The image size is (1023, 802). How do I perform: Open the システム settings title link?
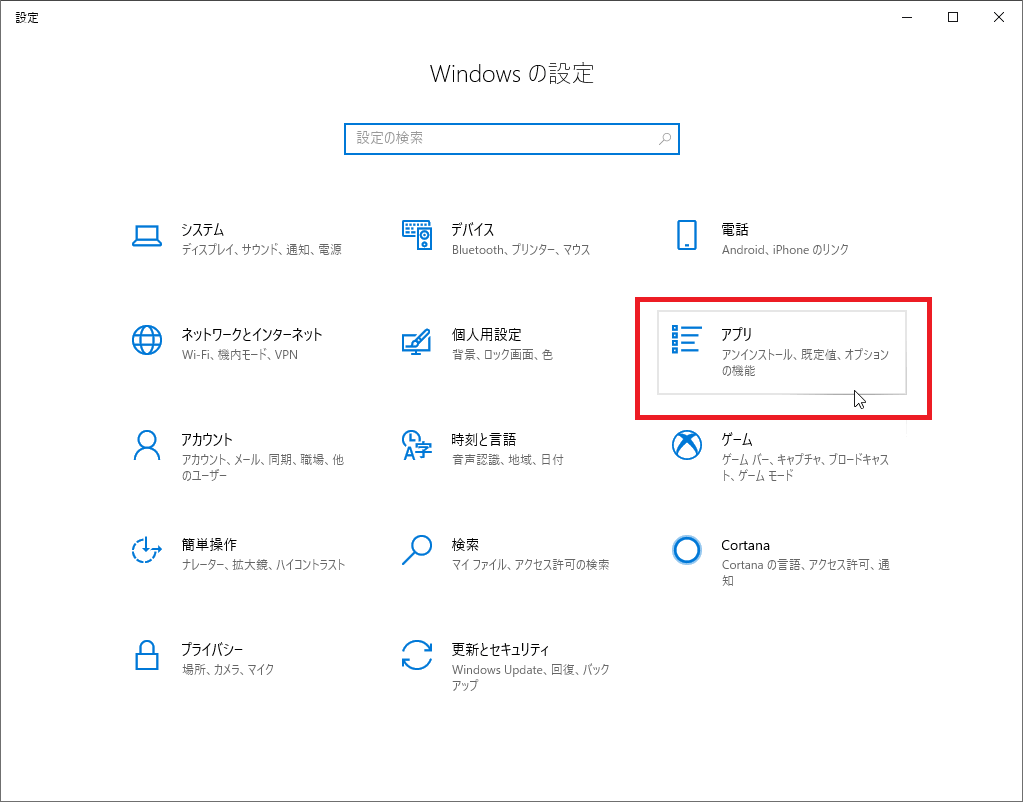202,230
